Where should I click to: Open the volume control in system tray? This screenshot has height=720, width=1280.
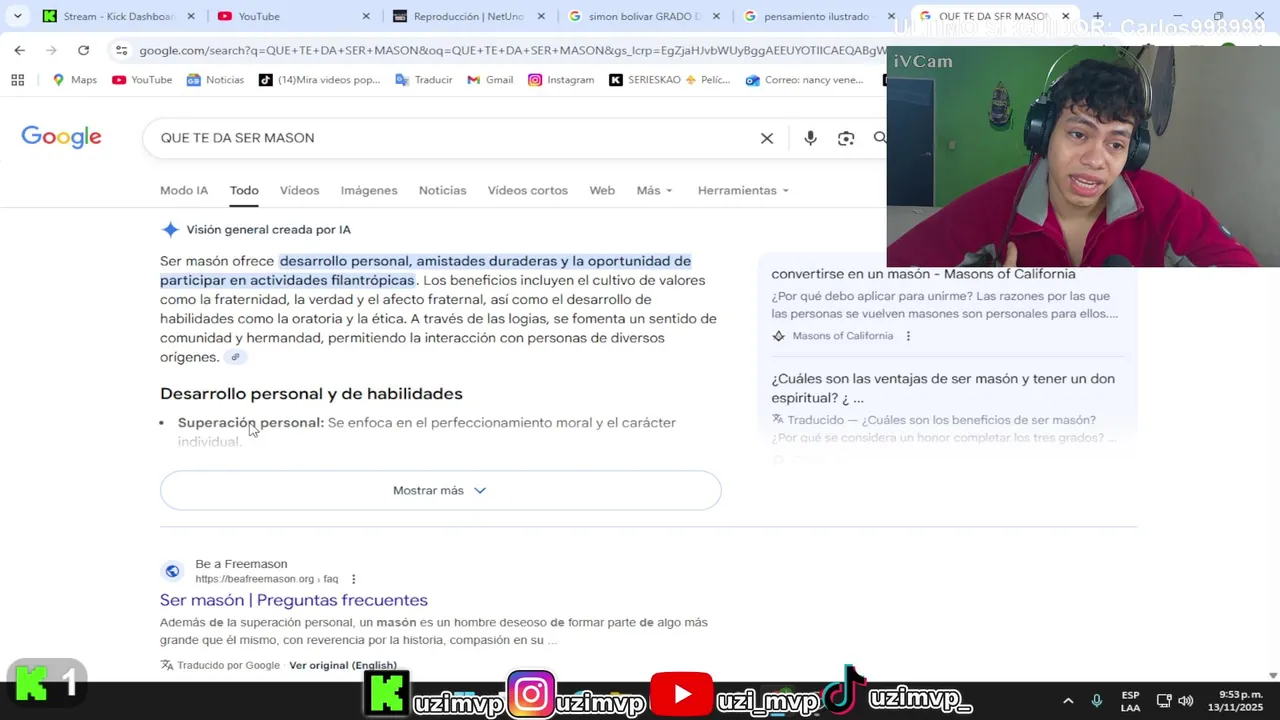click(1186, 701)
